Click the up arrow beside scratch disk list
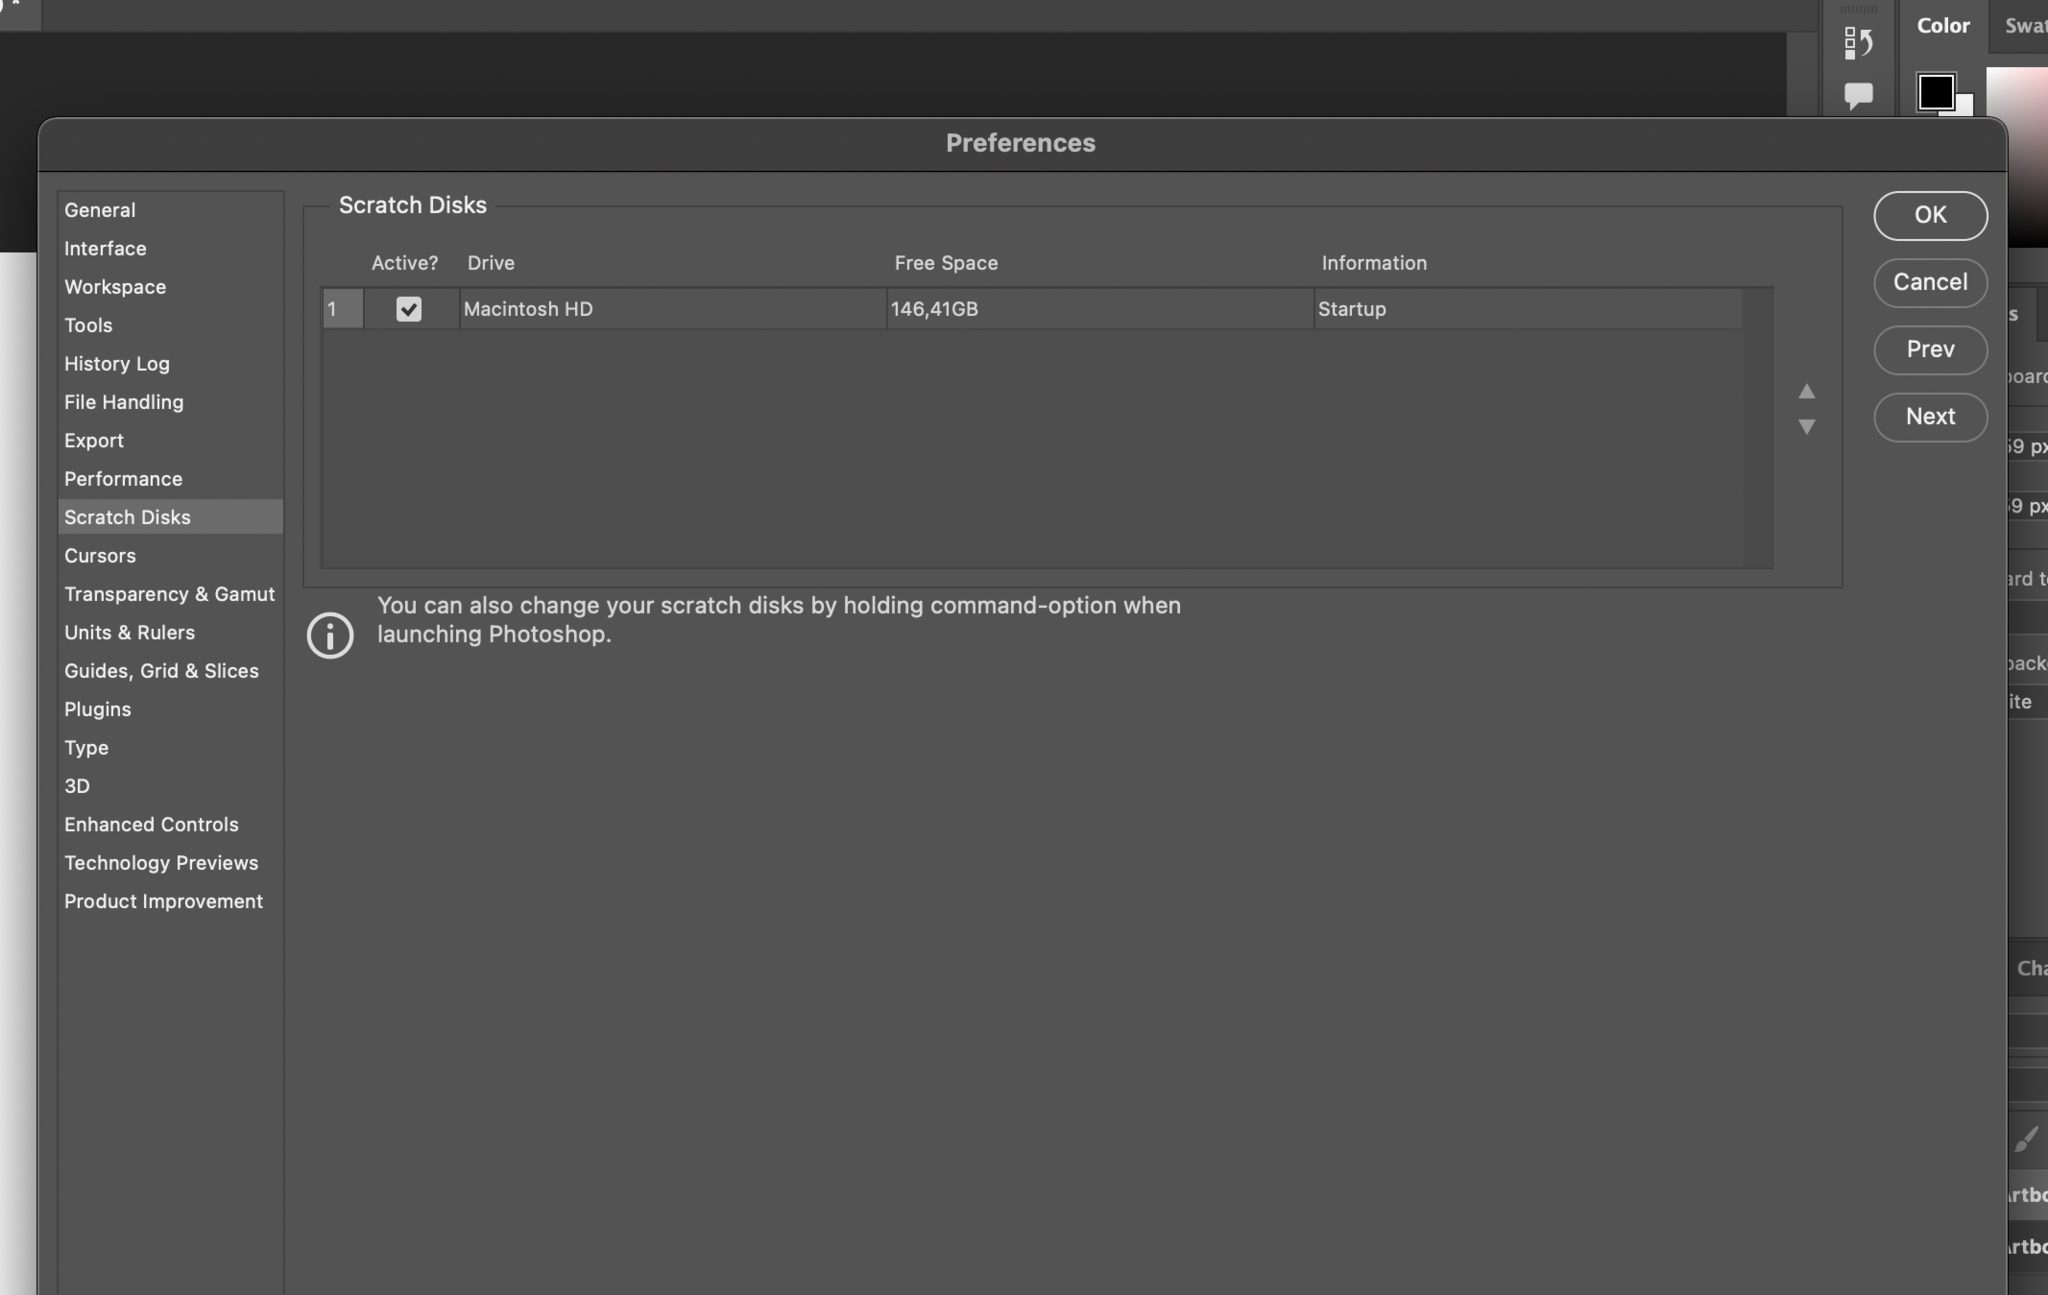This screenshot has height=1295, width=2048. click(1806, 392)
